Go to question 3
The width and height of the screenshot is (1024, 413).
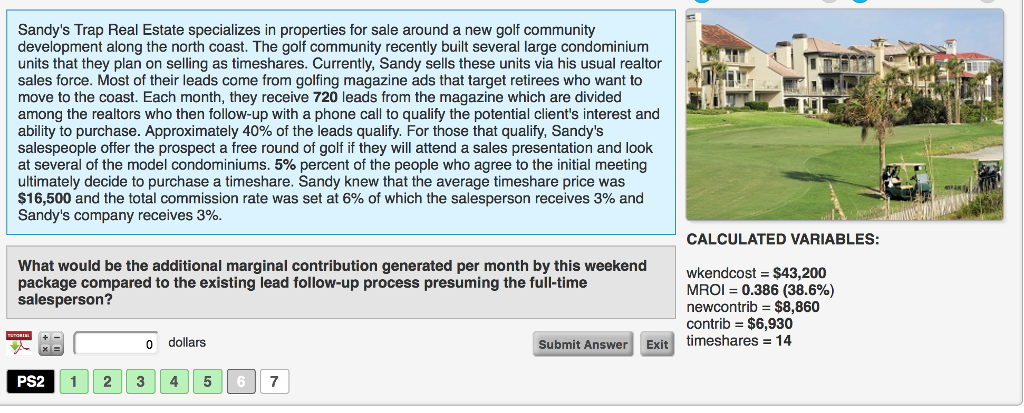[140, 382]
